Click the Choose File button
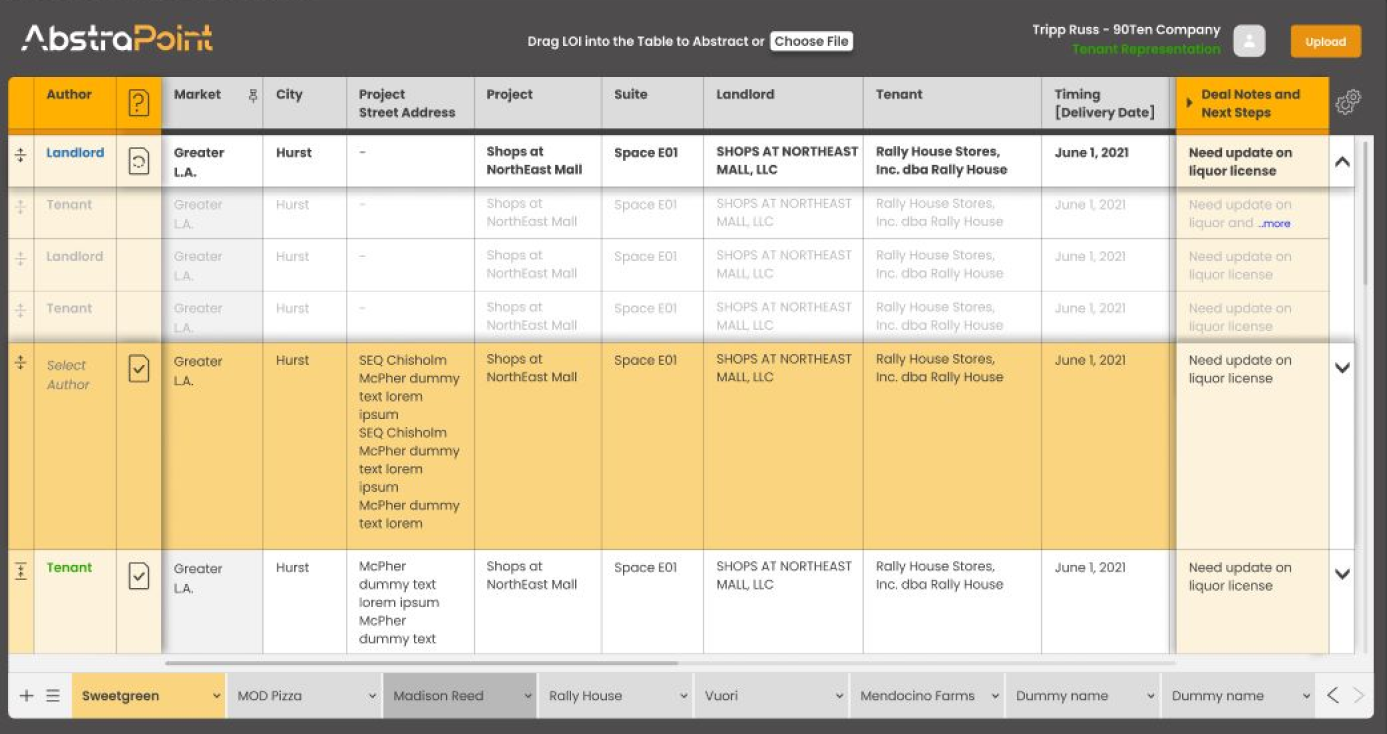Image resolution: width=1387 pixels, height=734 pixels. (x=811, y=42)
